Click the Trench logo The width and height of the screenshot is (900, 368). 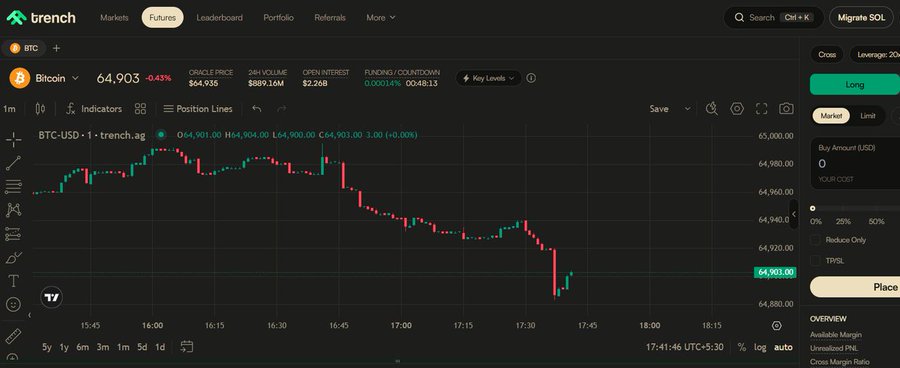pos(41,18)
